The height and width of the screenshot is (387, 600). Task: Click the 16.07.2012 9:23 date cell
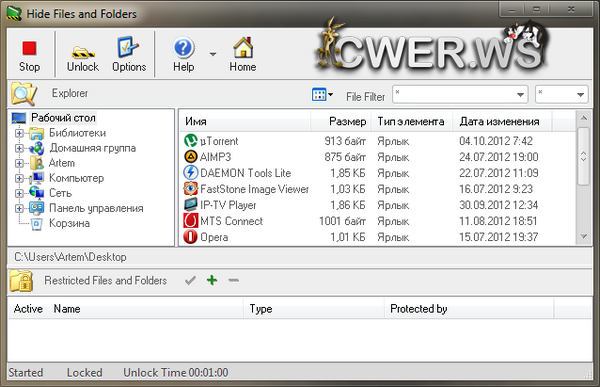(x=496, y=189)
